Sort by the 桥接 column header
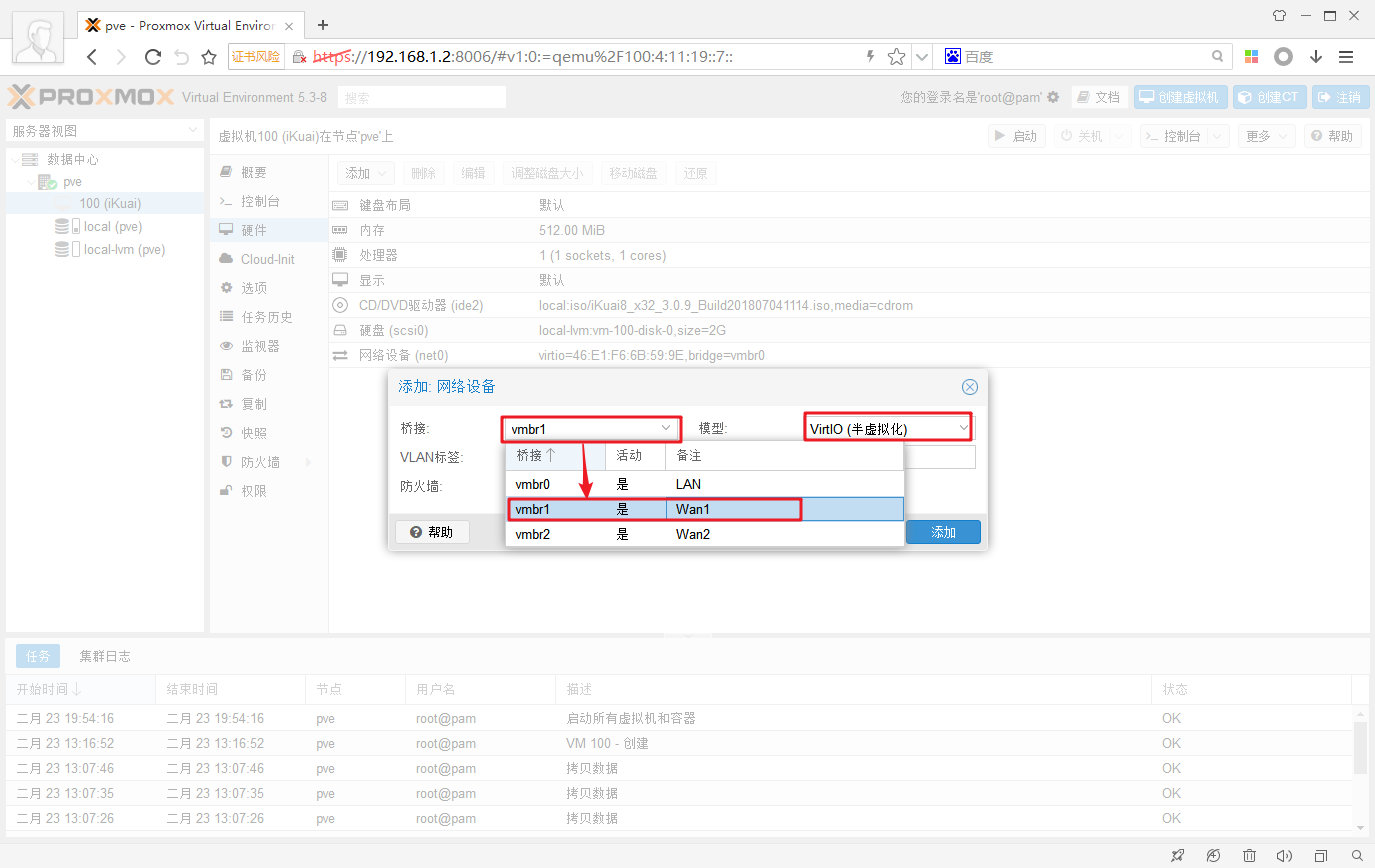The image size is (1375, 868). [556, 456]
